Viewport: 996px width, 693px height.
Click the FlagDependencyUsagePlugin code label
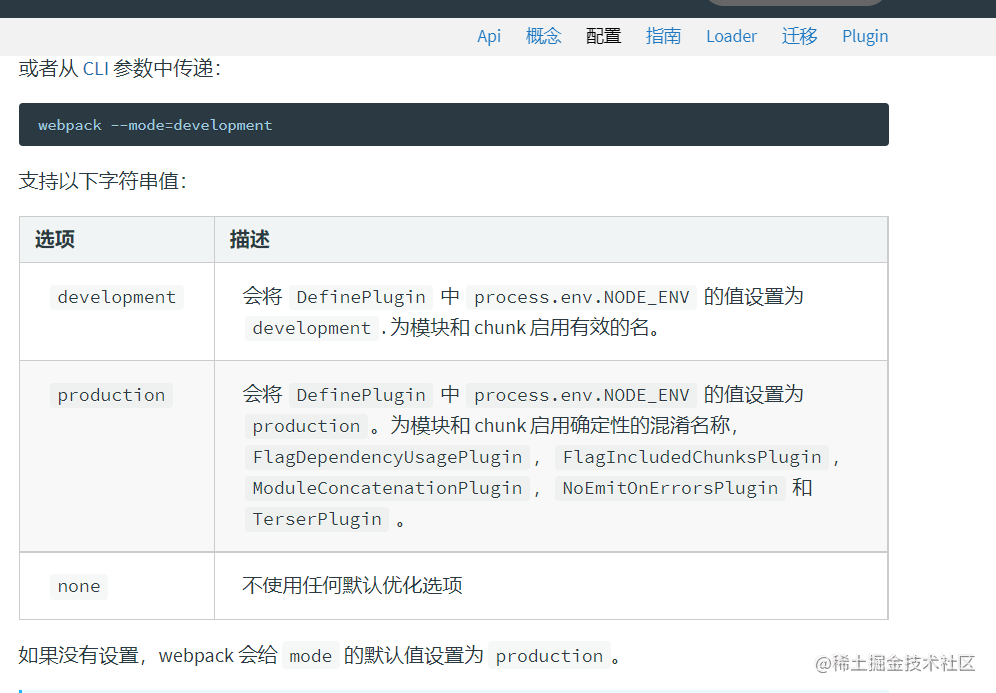pos(387,457)
